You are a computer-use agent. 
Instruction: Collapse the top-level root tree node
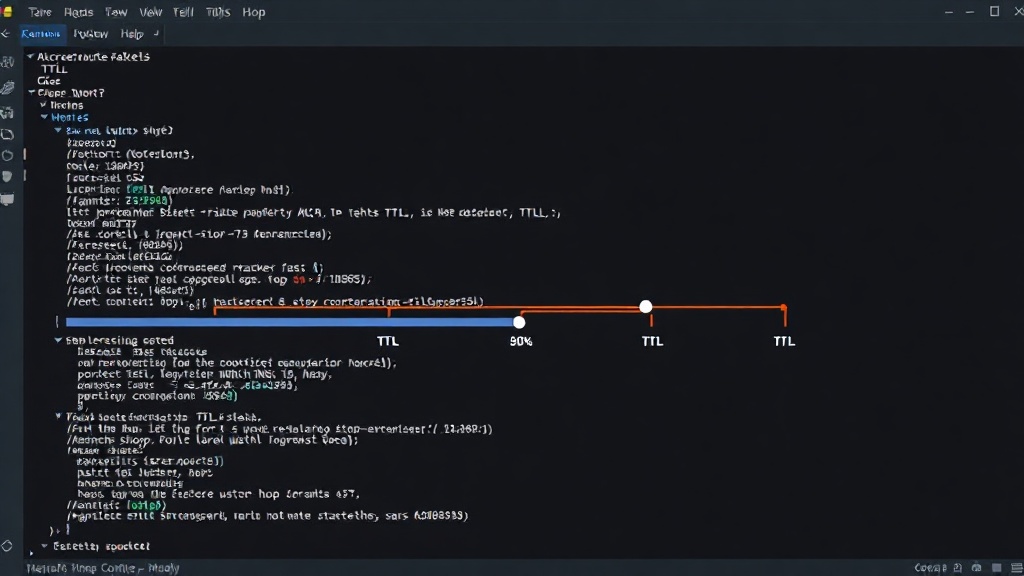tap(30, 57)
